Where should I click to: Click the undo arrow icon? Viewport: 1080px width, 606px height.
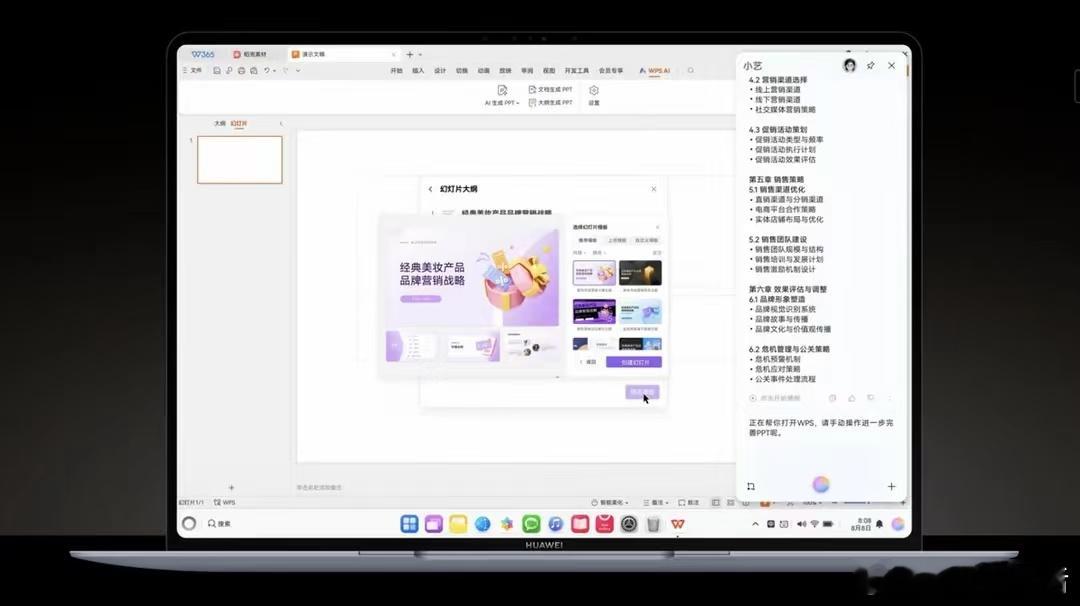coord(267,70)
